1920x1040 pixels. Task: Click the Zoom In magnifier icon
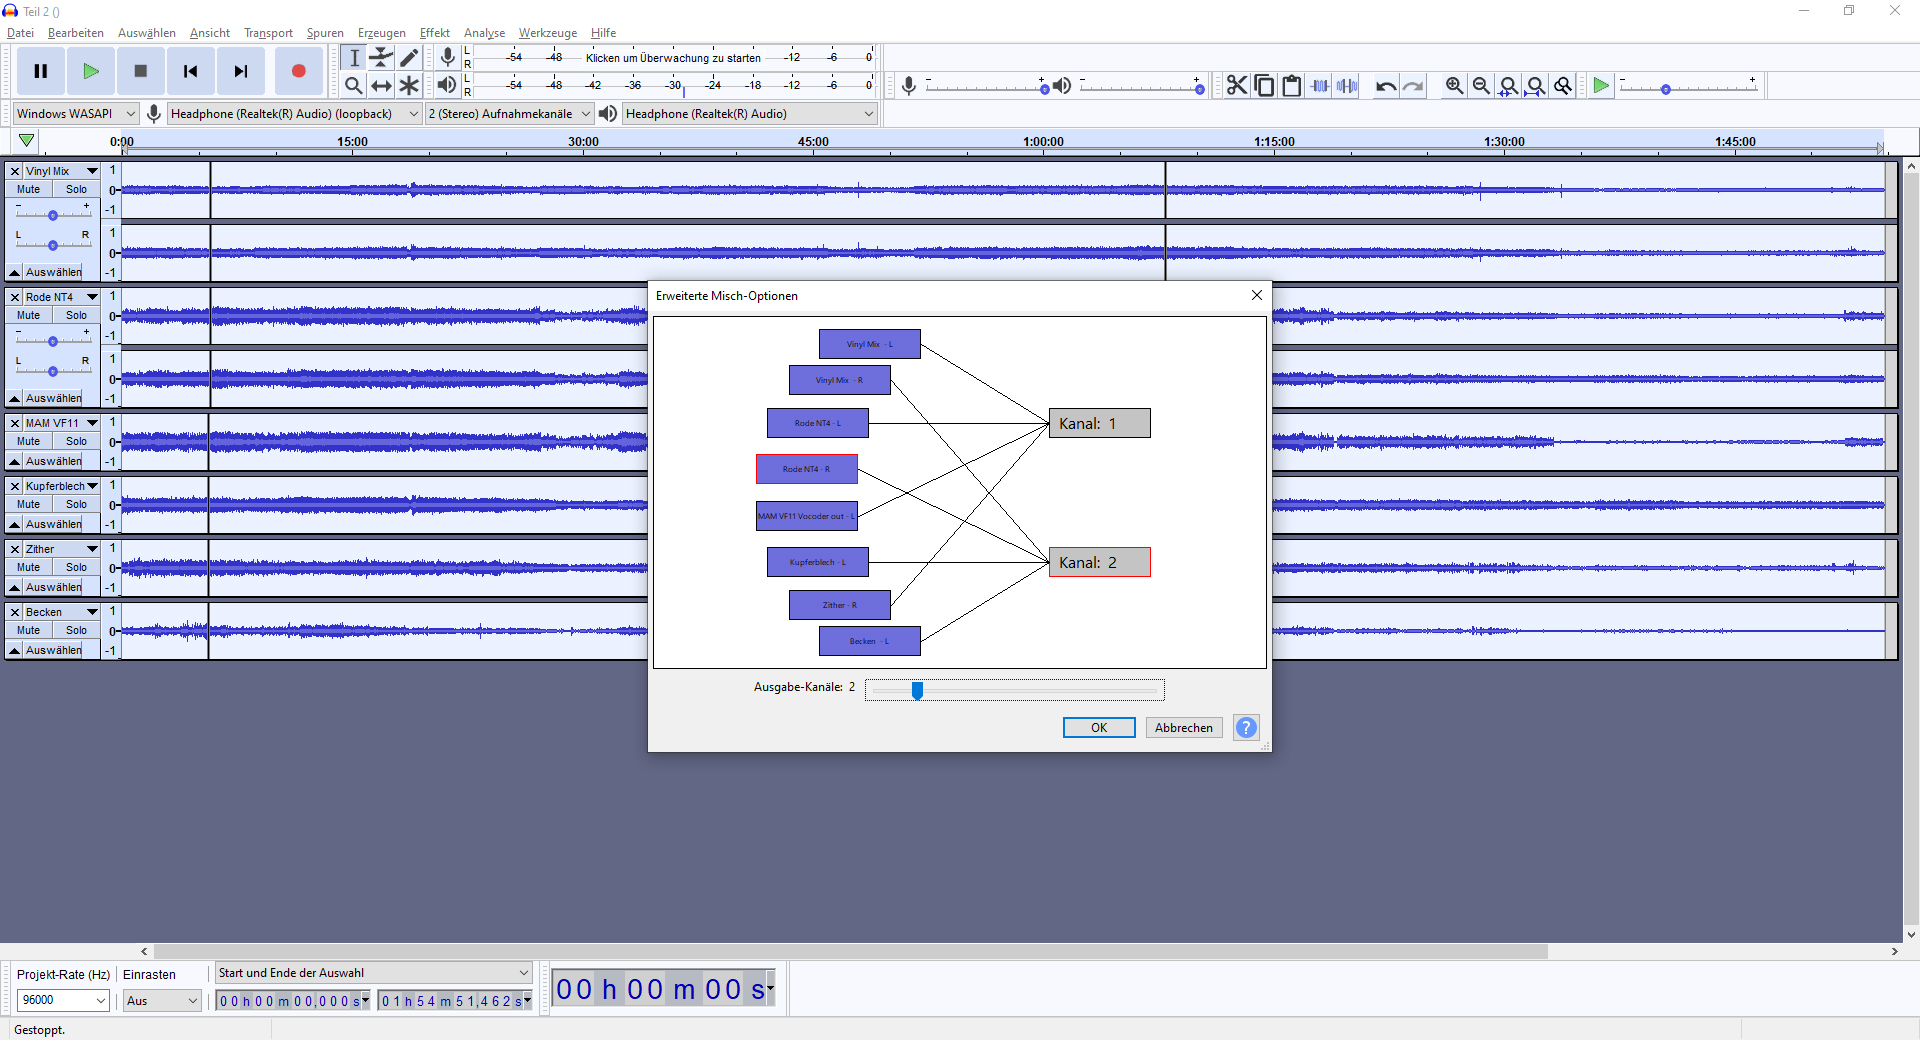[1454, 86]
